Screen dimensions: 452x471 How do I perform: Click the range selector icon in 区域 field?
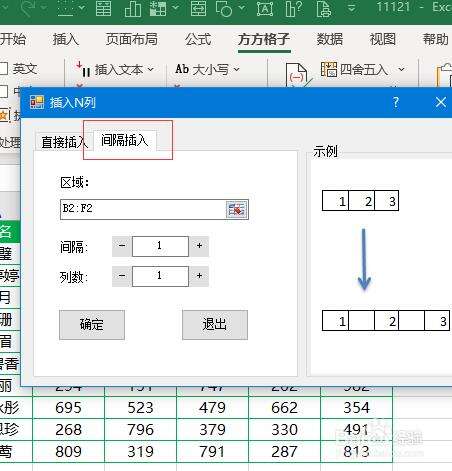(x=237, y=209)
